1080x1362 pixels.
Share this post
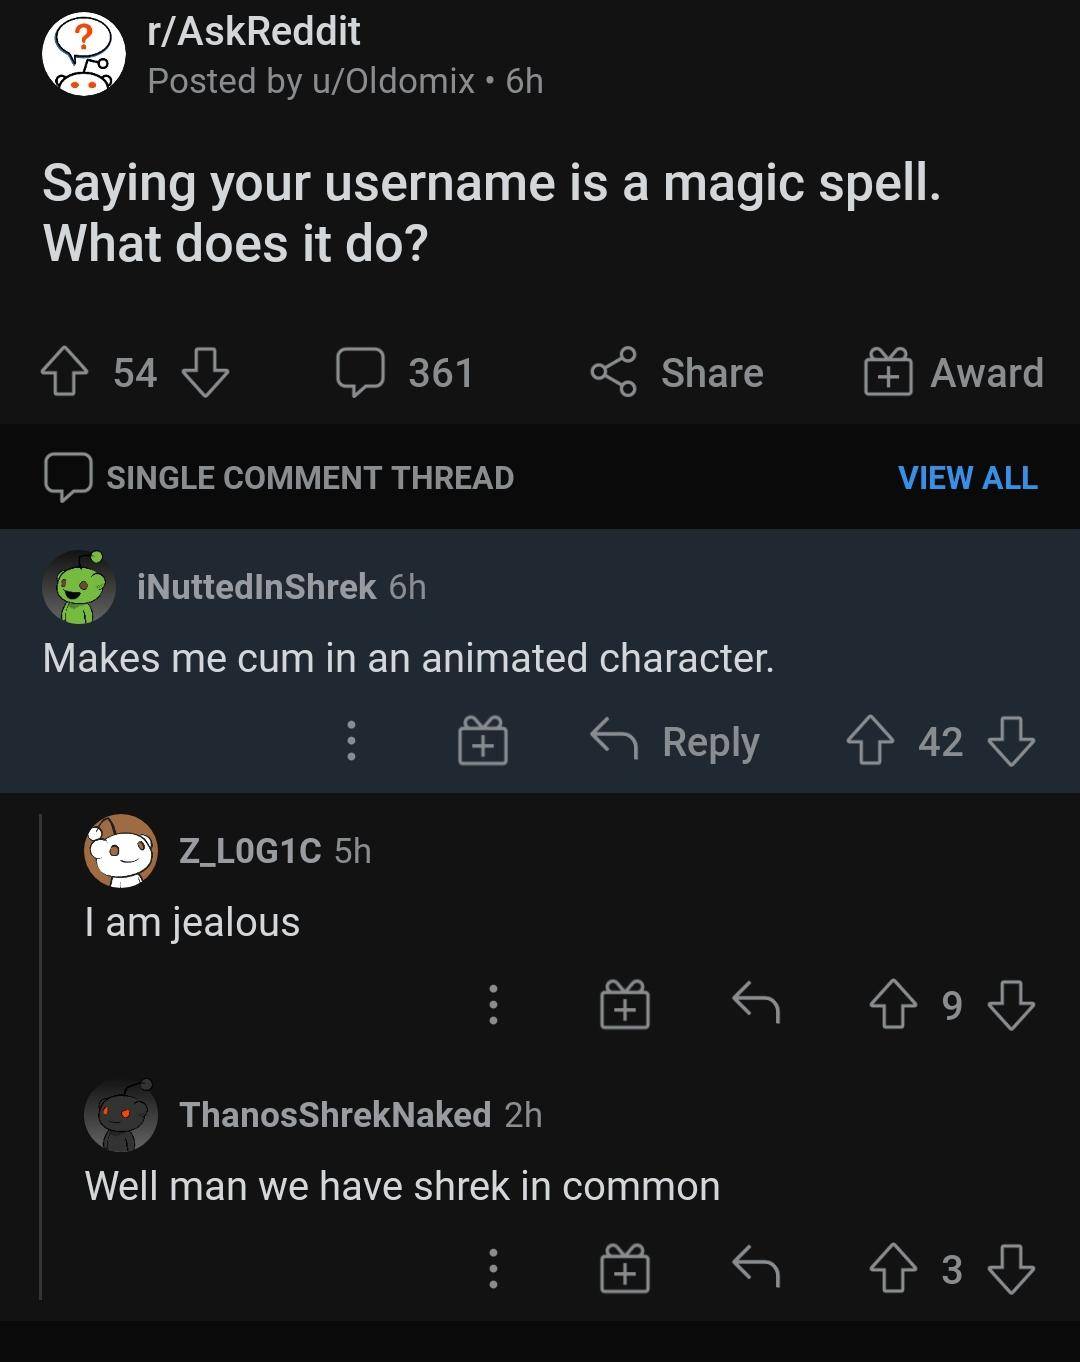point(677,373)
